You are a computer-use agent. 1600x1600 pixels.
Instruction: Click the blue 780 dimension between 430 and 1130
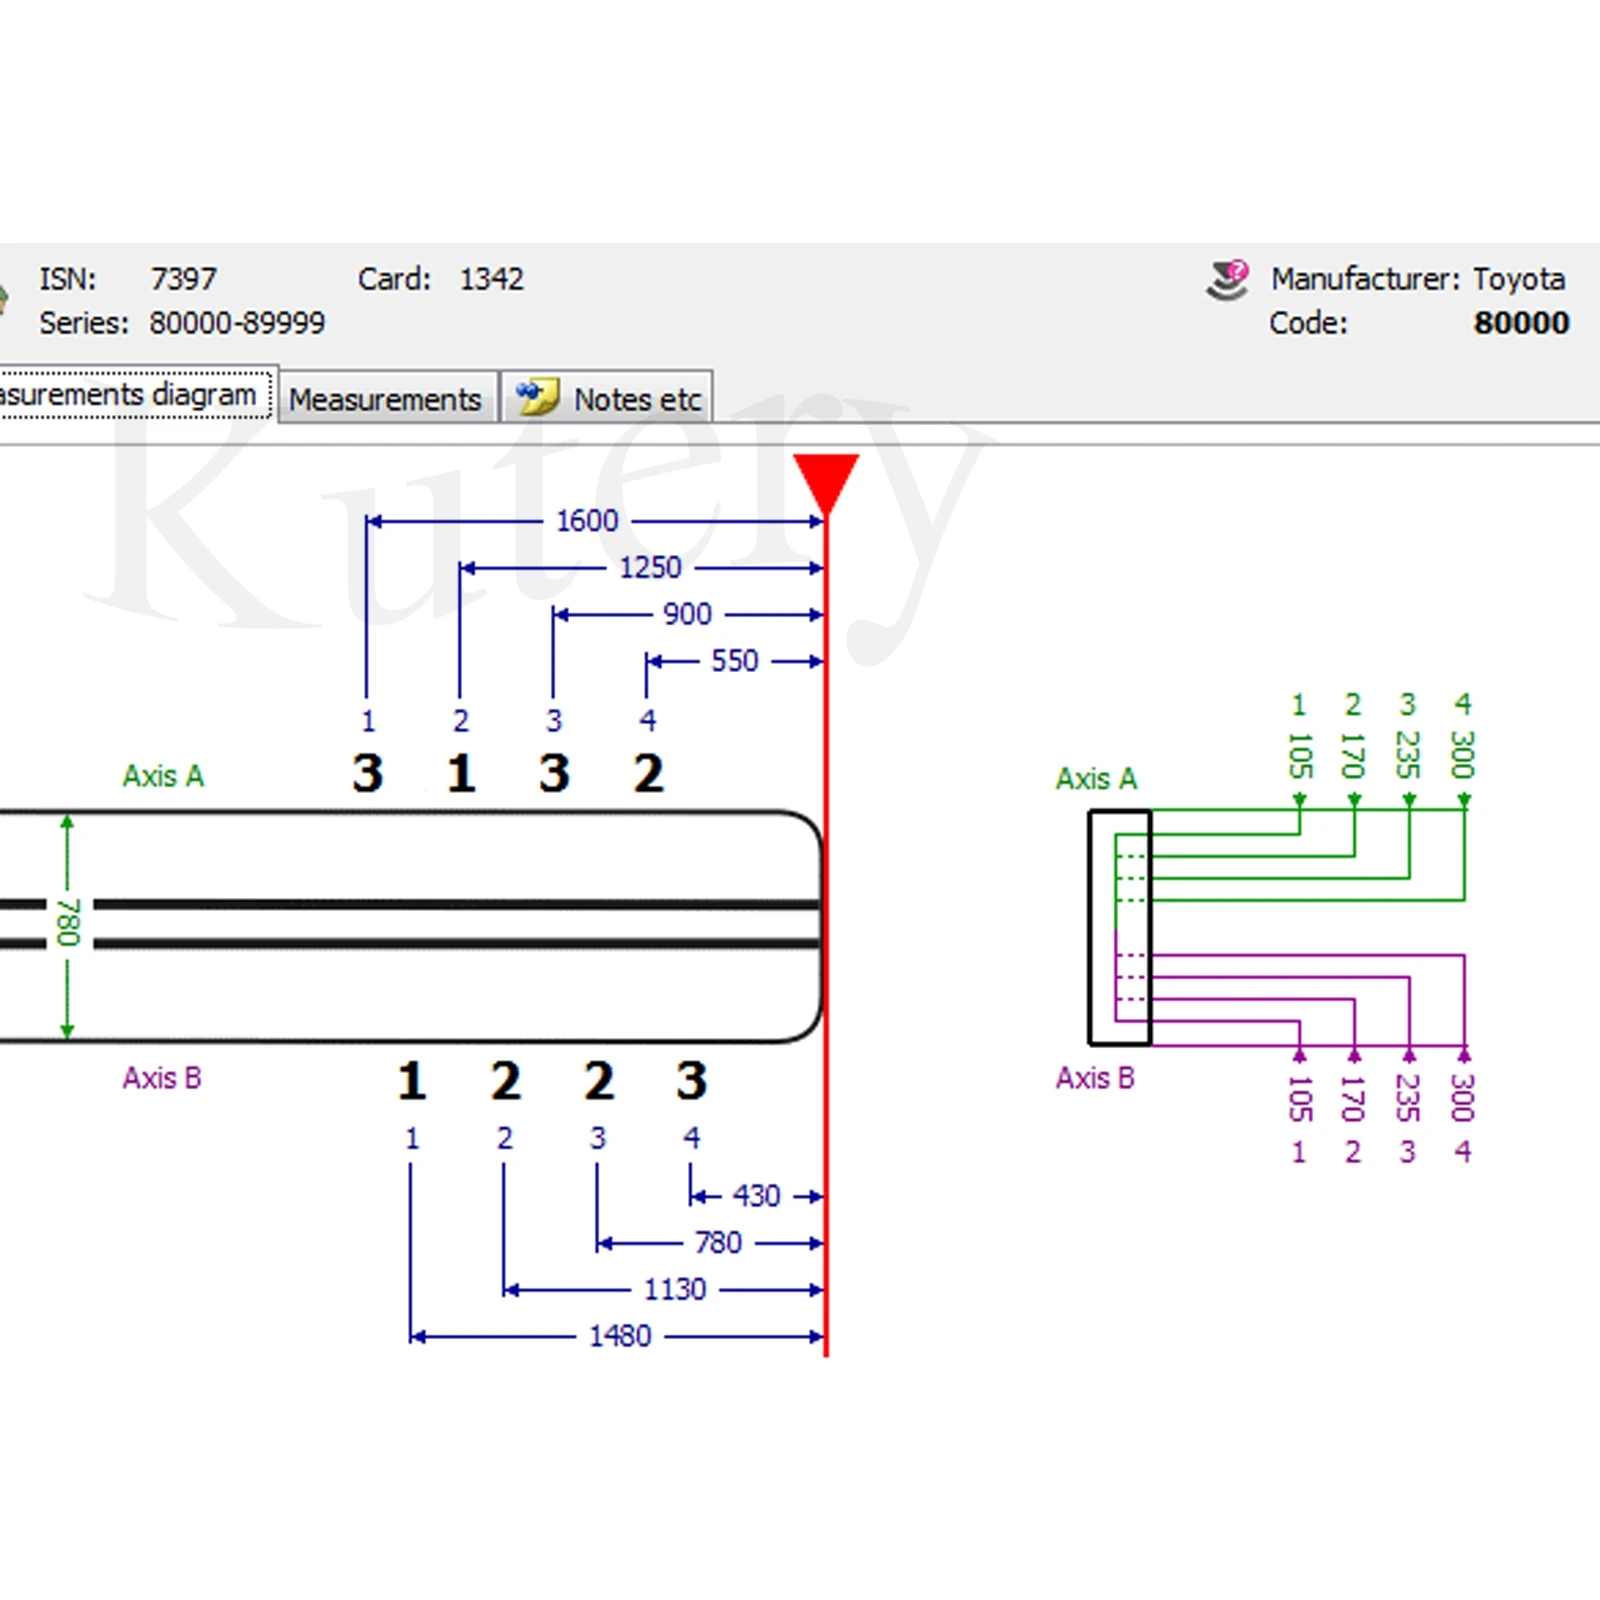(719, 1243)
